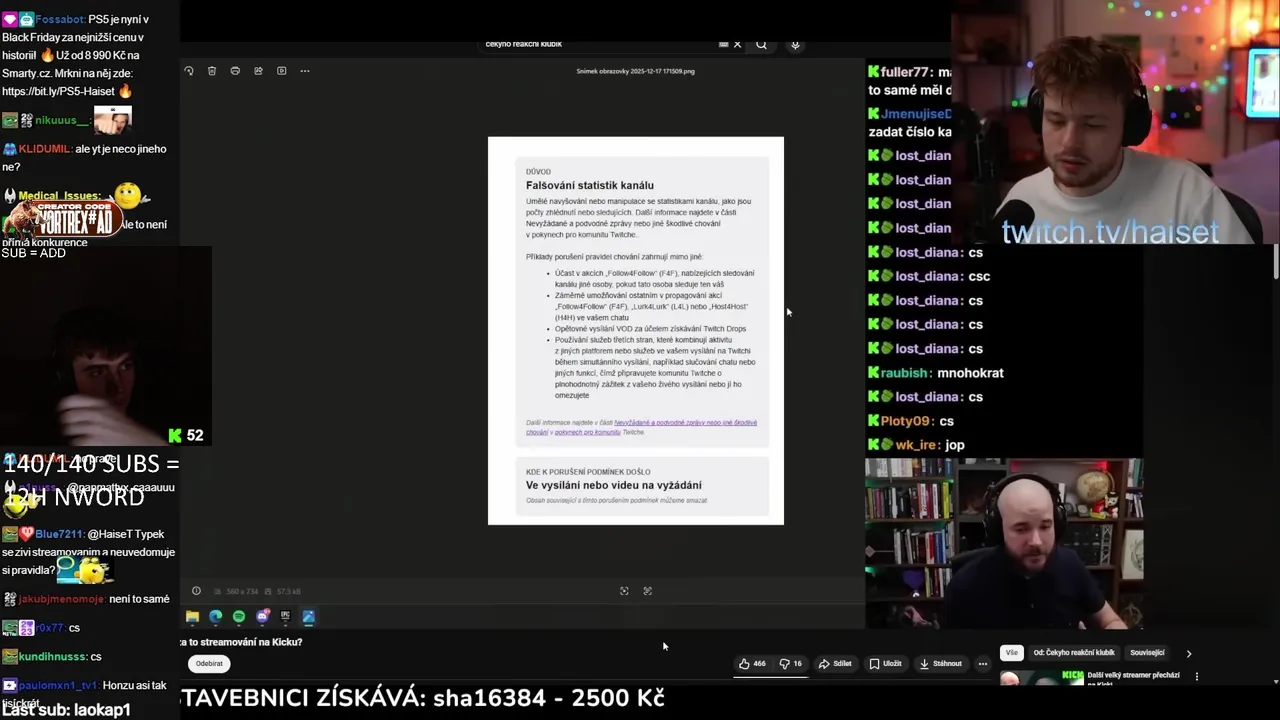Select the Související chip

pos(1147,653)
